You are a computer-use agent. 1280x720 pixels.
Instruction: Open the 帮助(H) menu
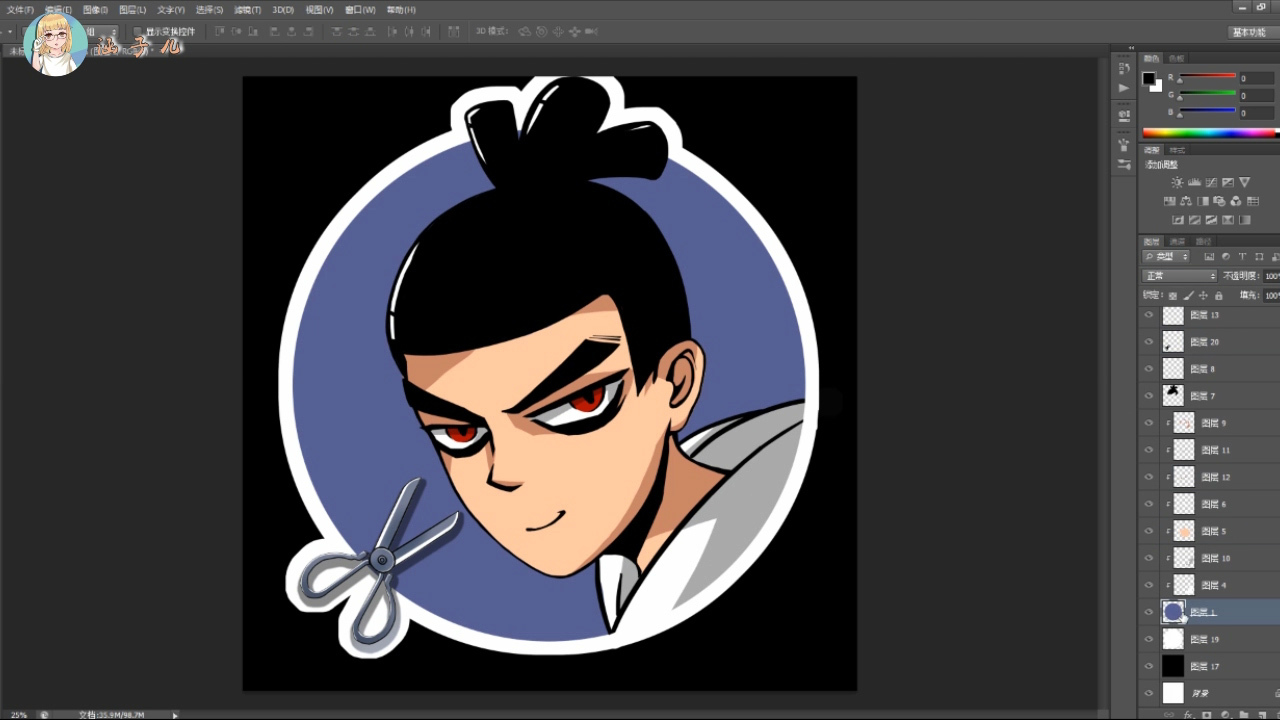tap(401, 10)
